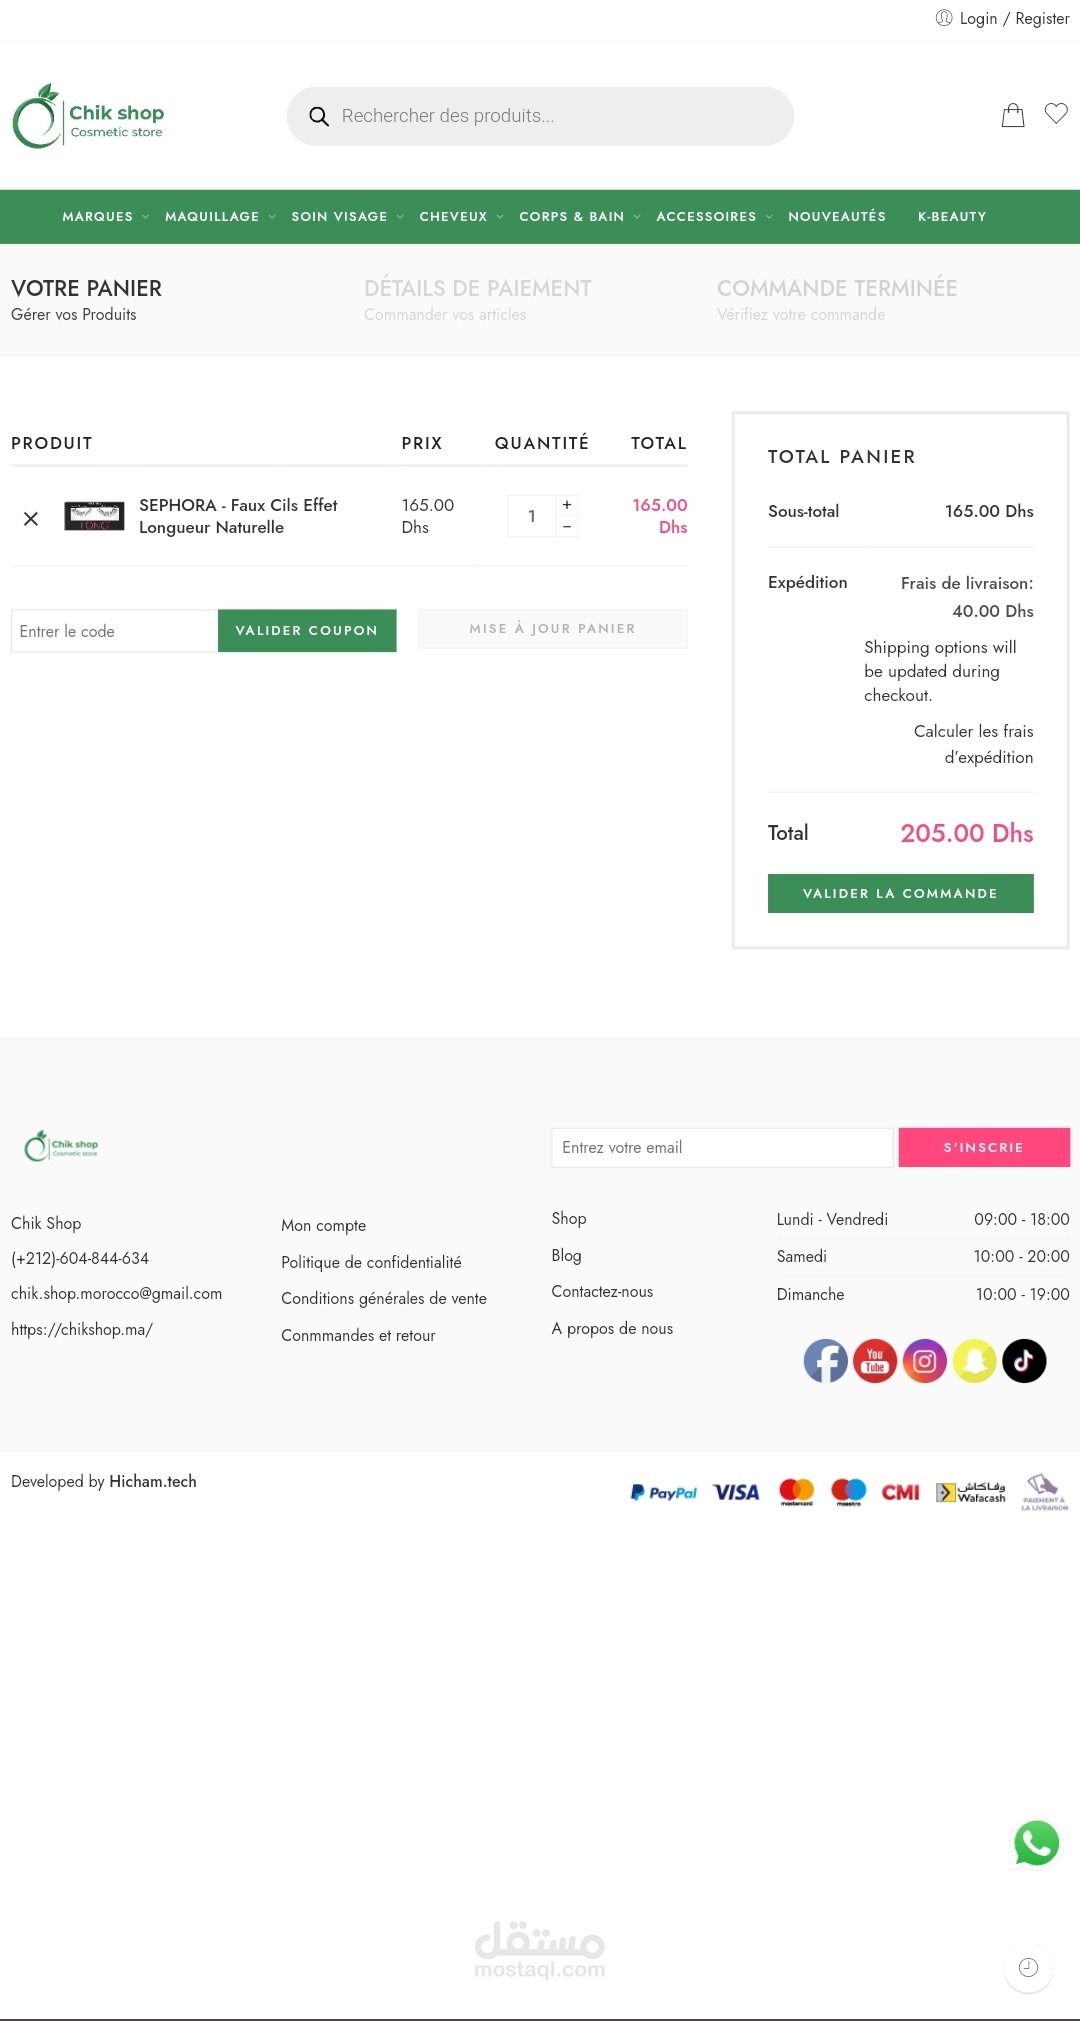This screenshot has width=1080, height=2021.
Task: Click the search magnifier icon
Action: [319, 117]
